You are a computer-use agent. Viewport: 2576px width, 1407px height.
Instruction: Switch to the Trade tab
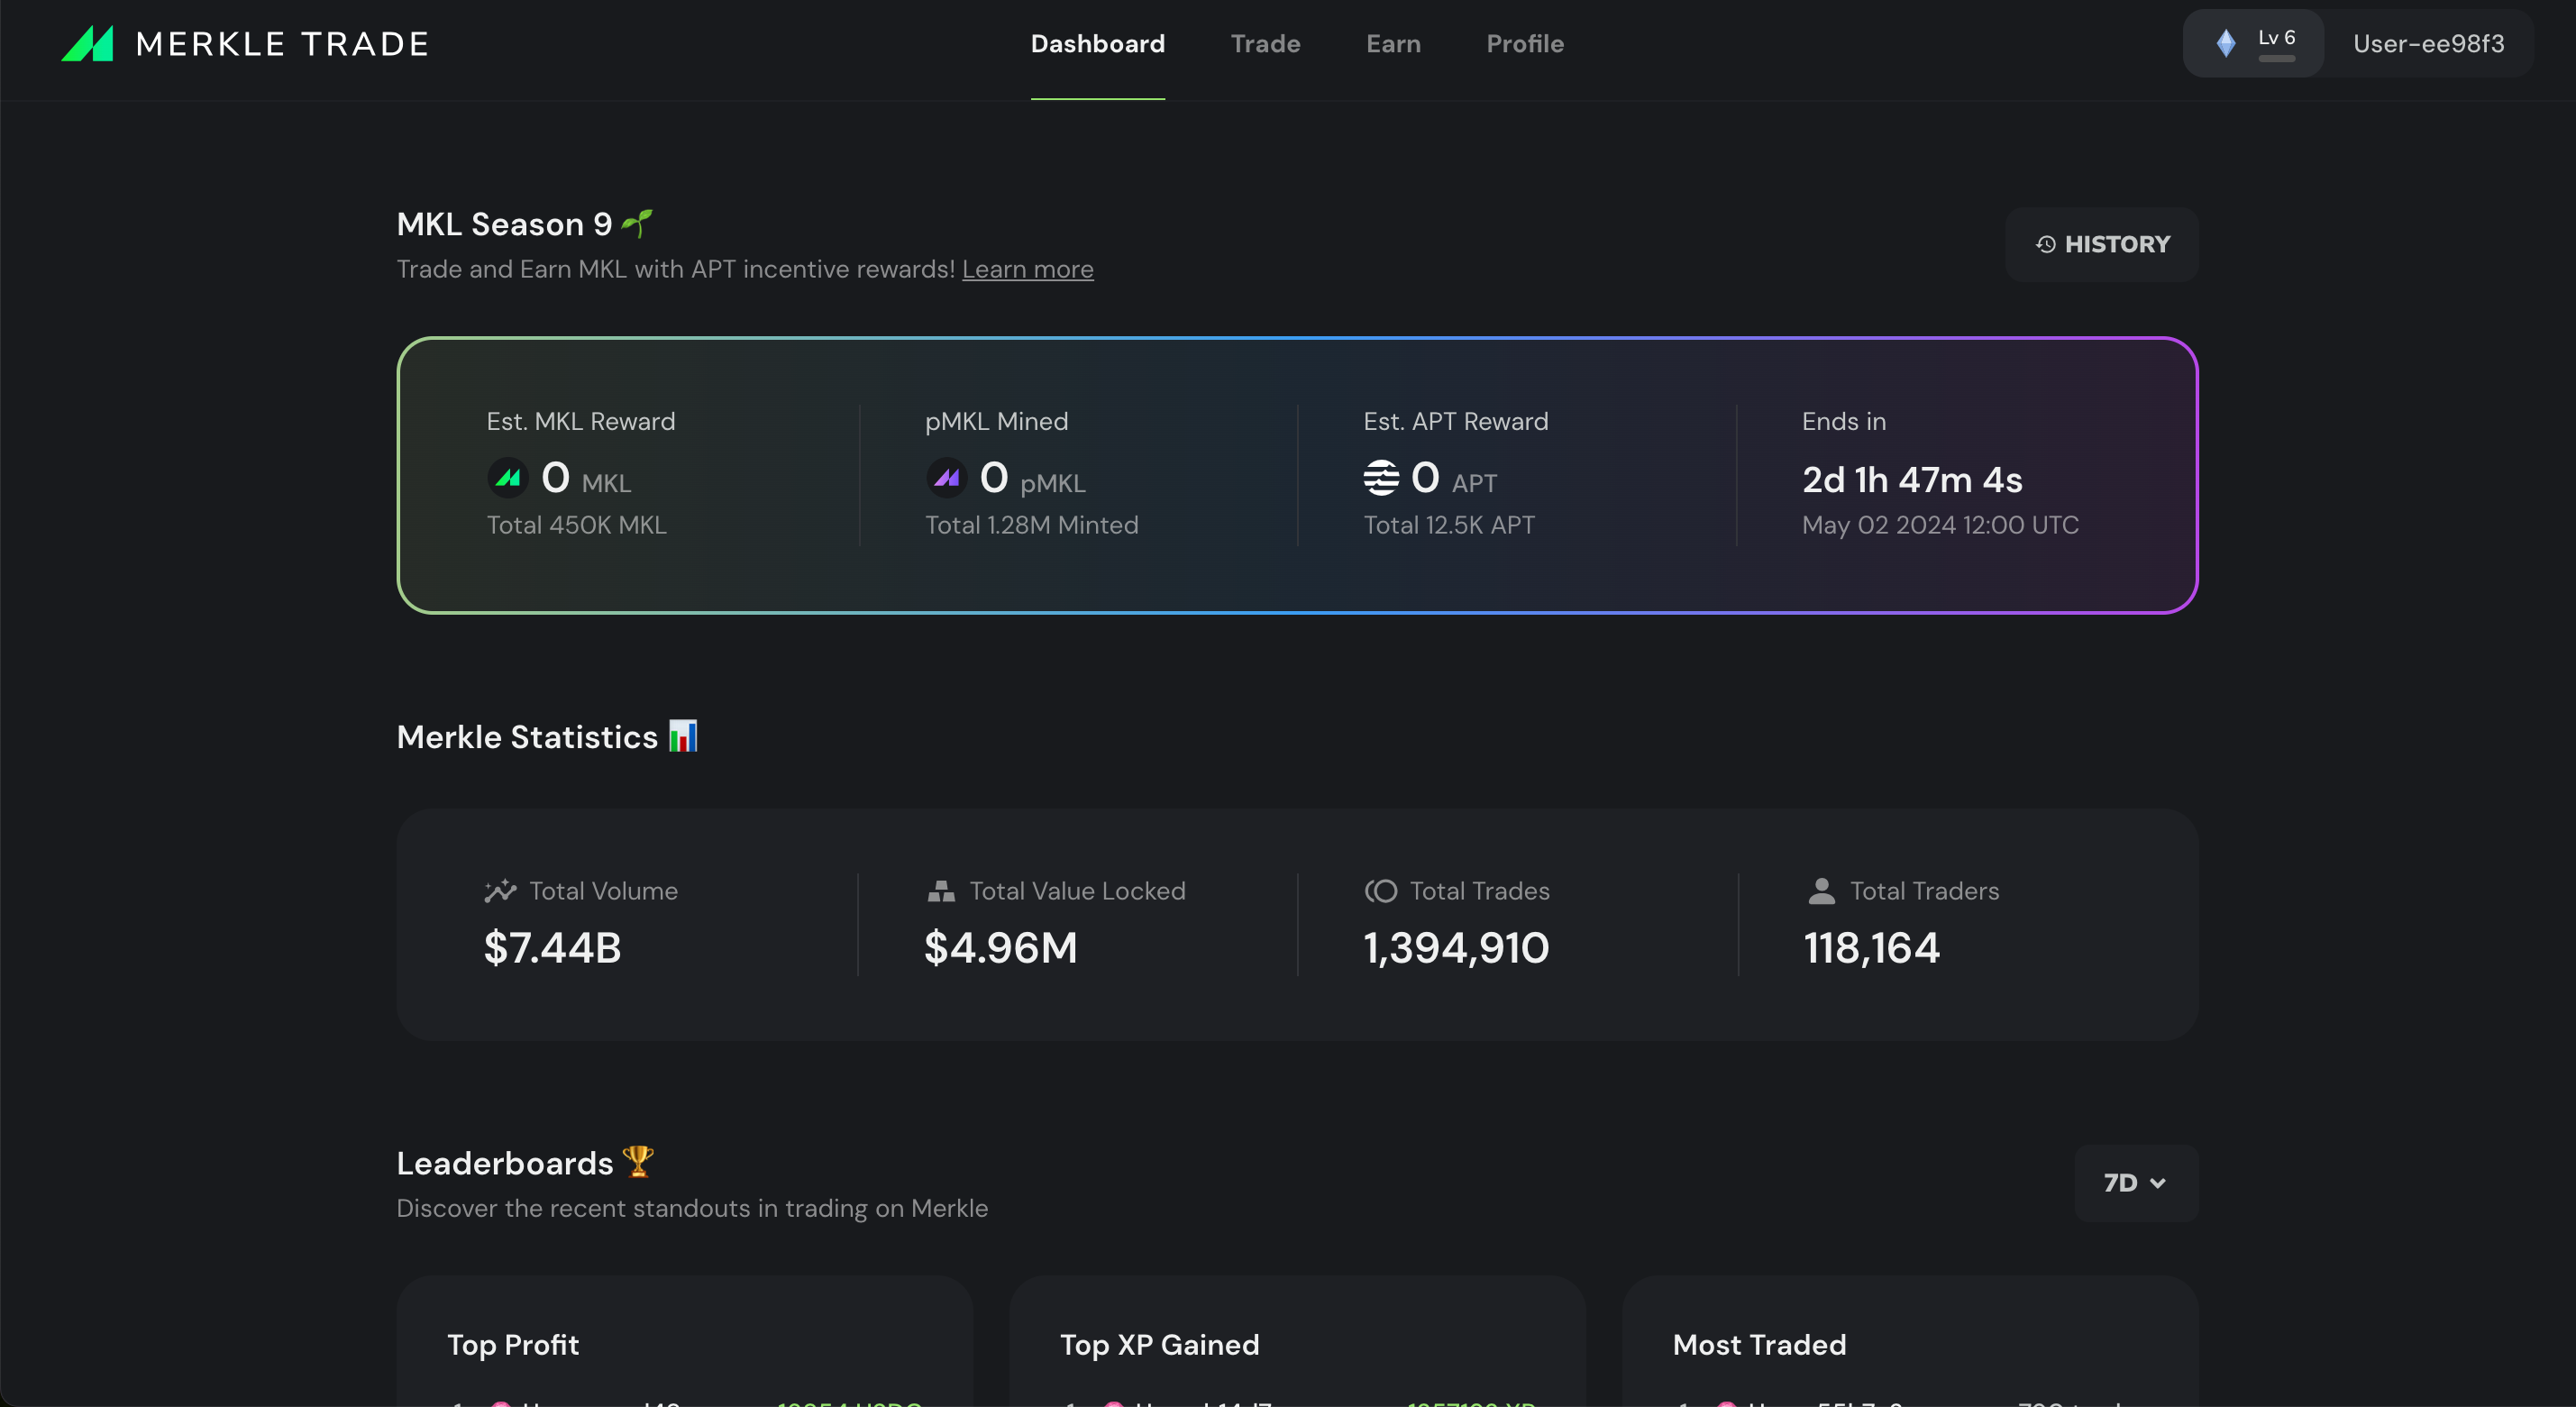pos(1265,44)
